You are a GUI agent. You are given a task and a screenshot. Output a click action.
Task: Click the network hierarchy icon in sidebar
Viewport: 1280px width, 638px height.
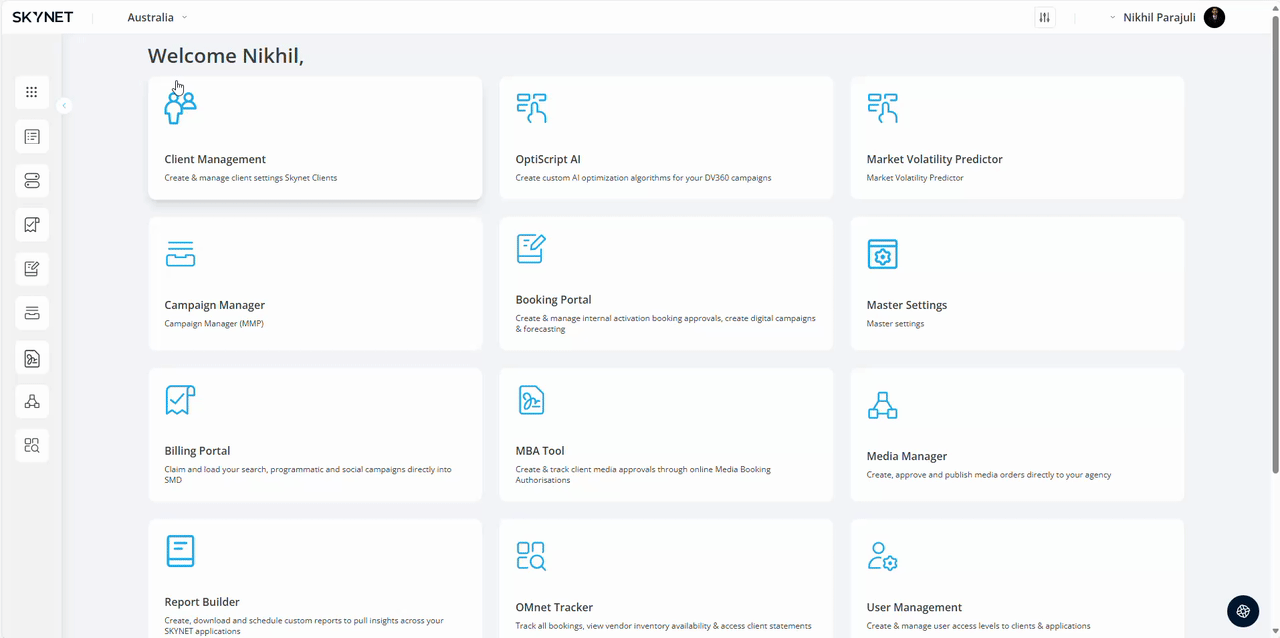[x=32, y=401]
